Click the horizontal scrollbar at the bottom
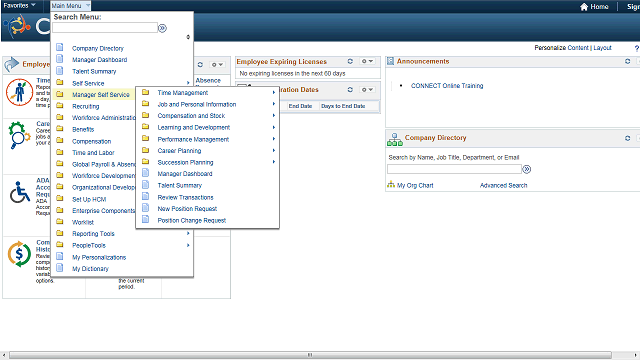Screen dimensions: 640x360 coord(310,355)
